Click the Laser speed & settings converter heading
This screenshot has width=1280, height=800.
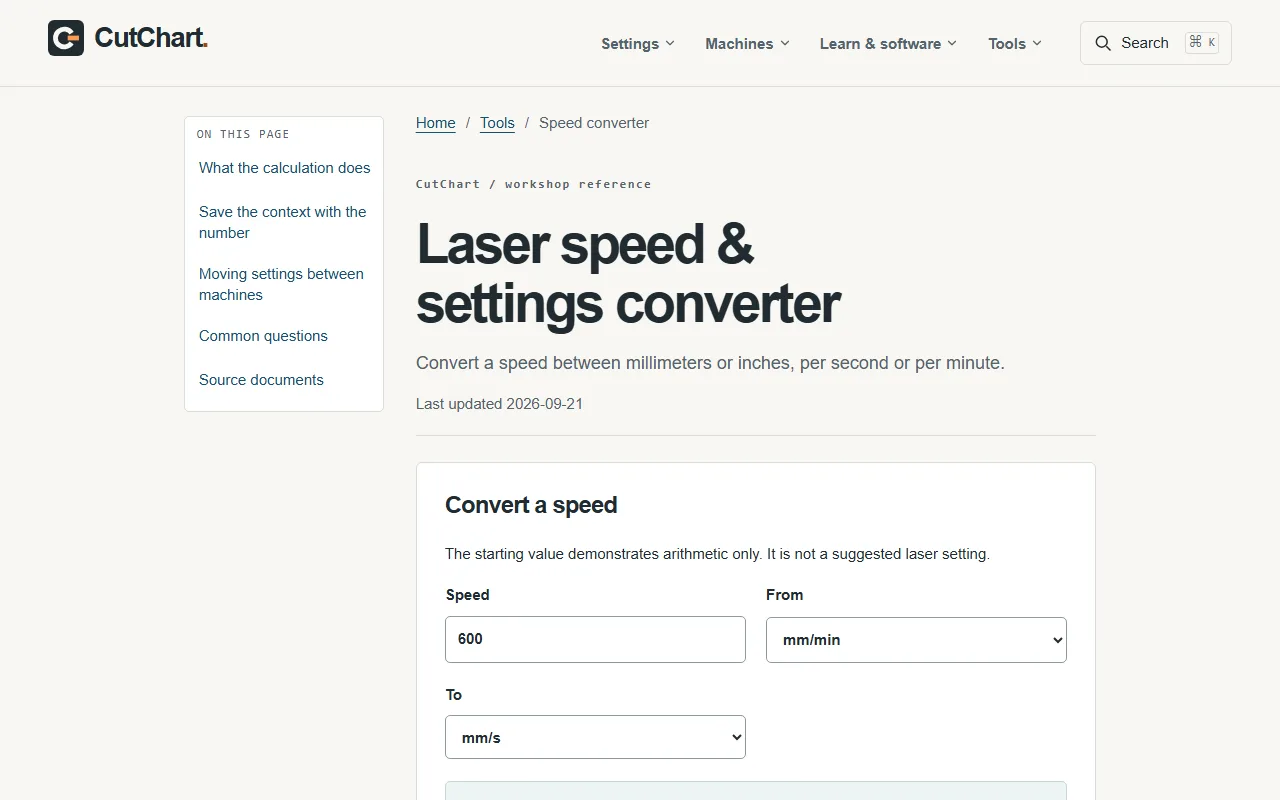coord(628,274)
